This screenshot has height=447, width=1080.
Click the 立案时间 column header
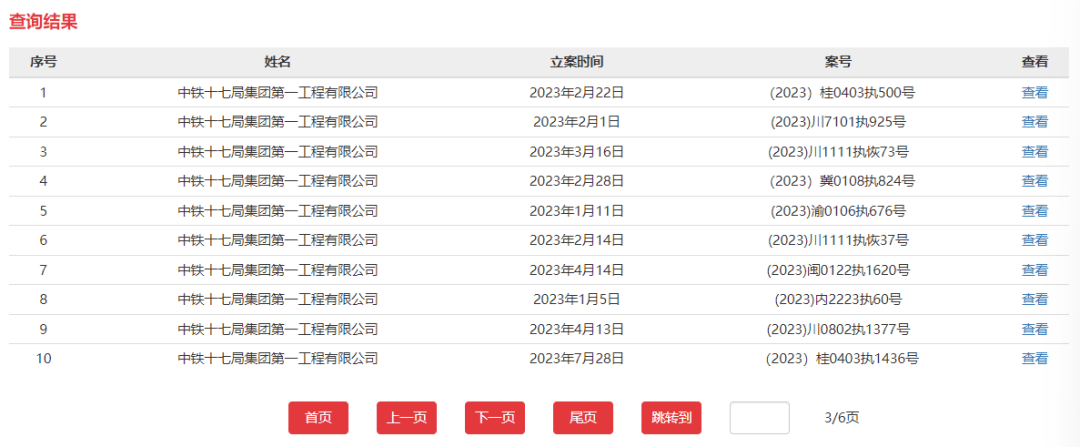(x=577, y=62)
